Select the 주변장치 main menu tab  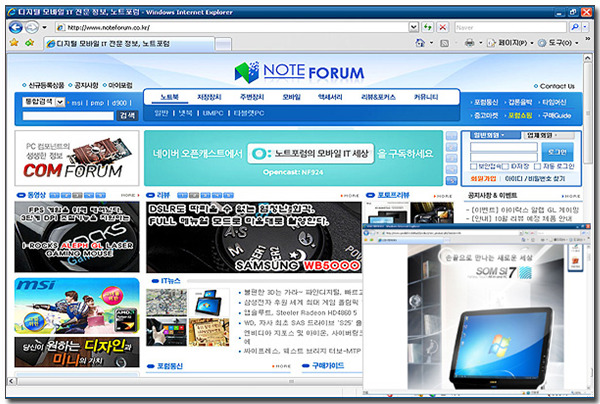tap(252, 97)
